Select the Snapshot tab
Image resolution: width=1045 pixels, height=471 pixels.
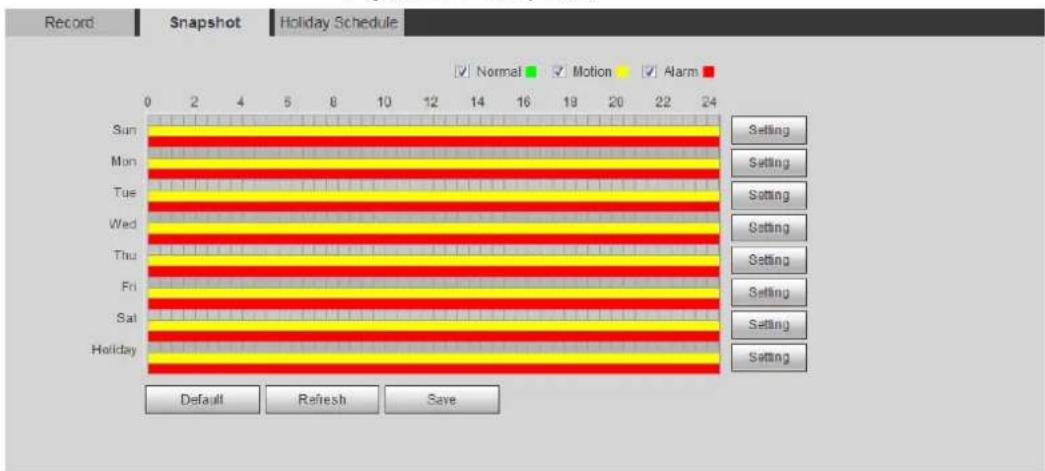pos(205,23)
